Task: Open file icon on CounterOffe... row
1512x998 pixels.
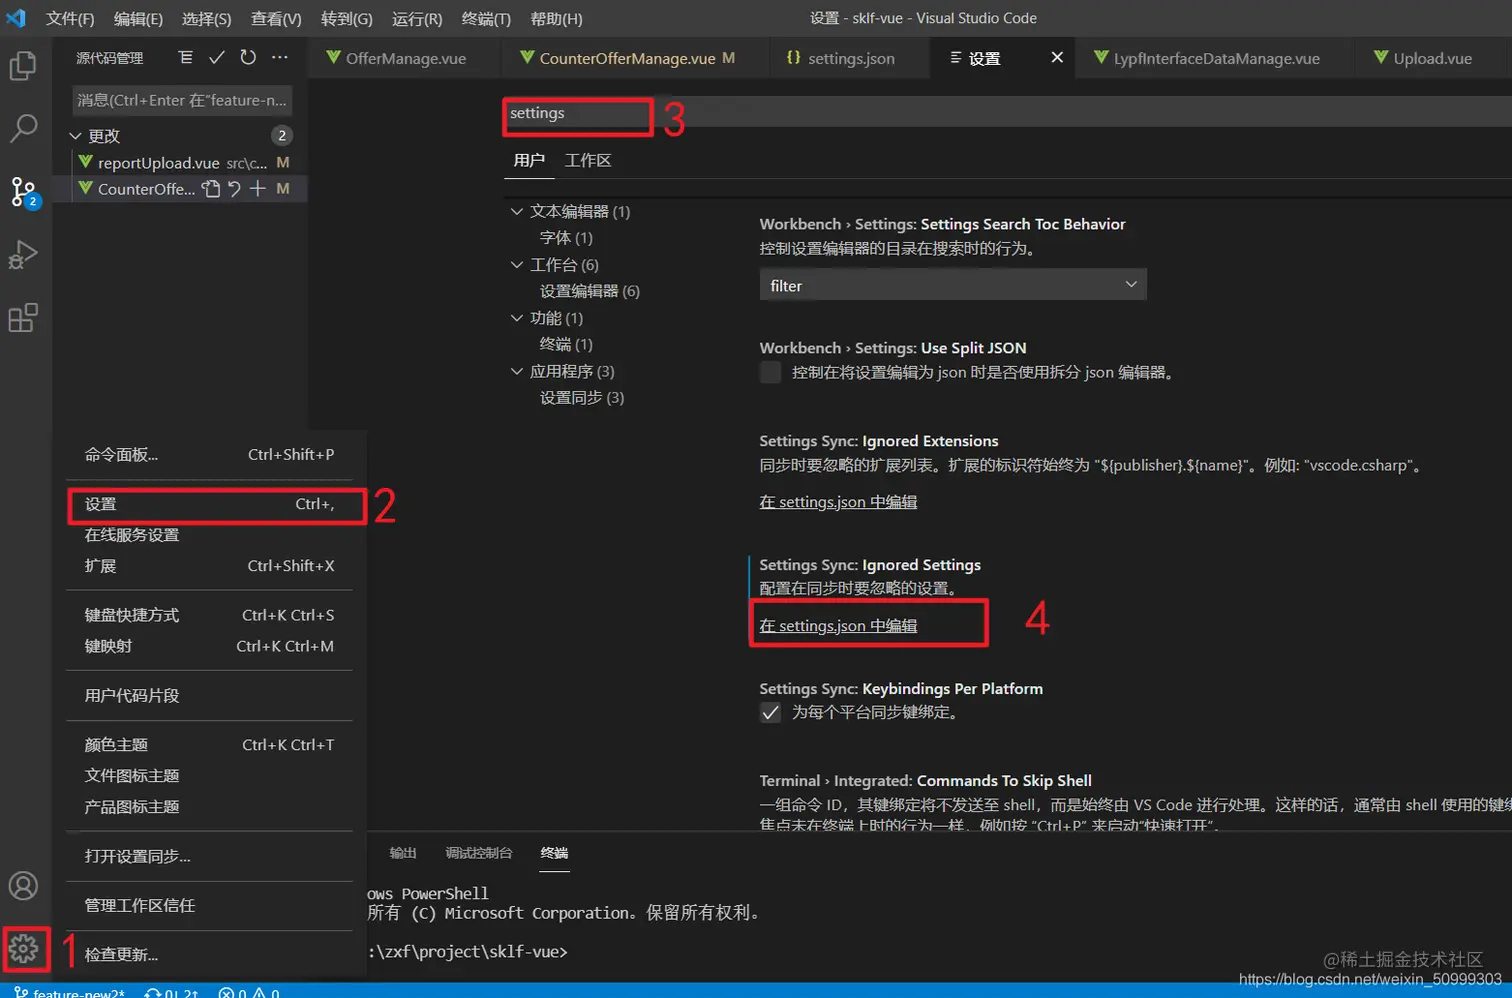Action: point(210,189)
